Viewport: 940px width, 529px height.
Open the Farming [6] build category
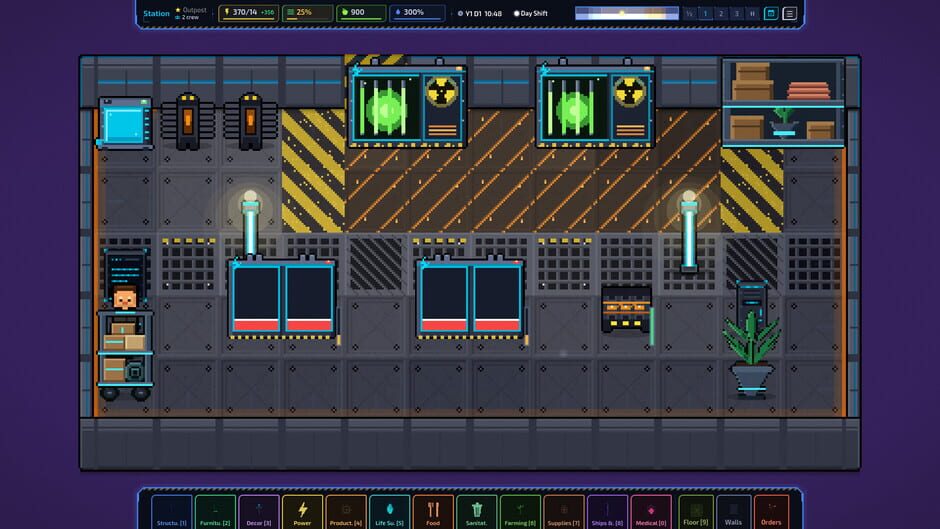click(520, 513)
